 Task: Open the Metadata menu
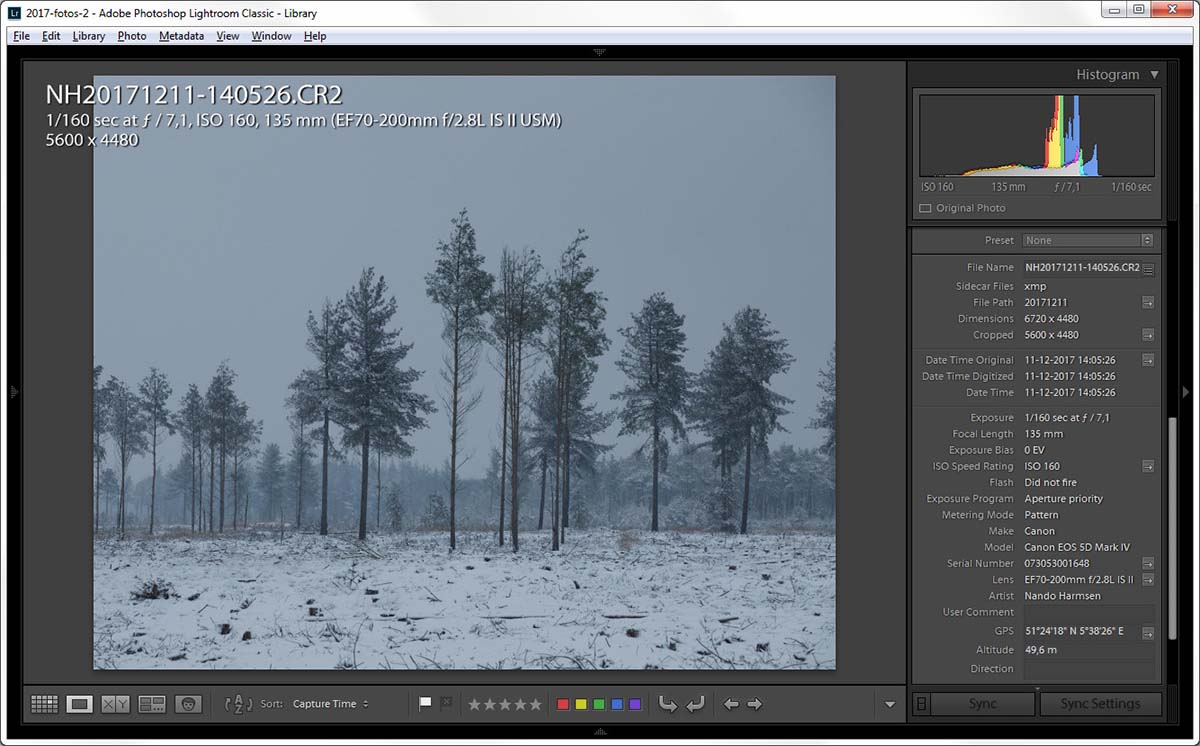click(181, 36)
